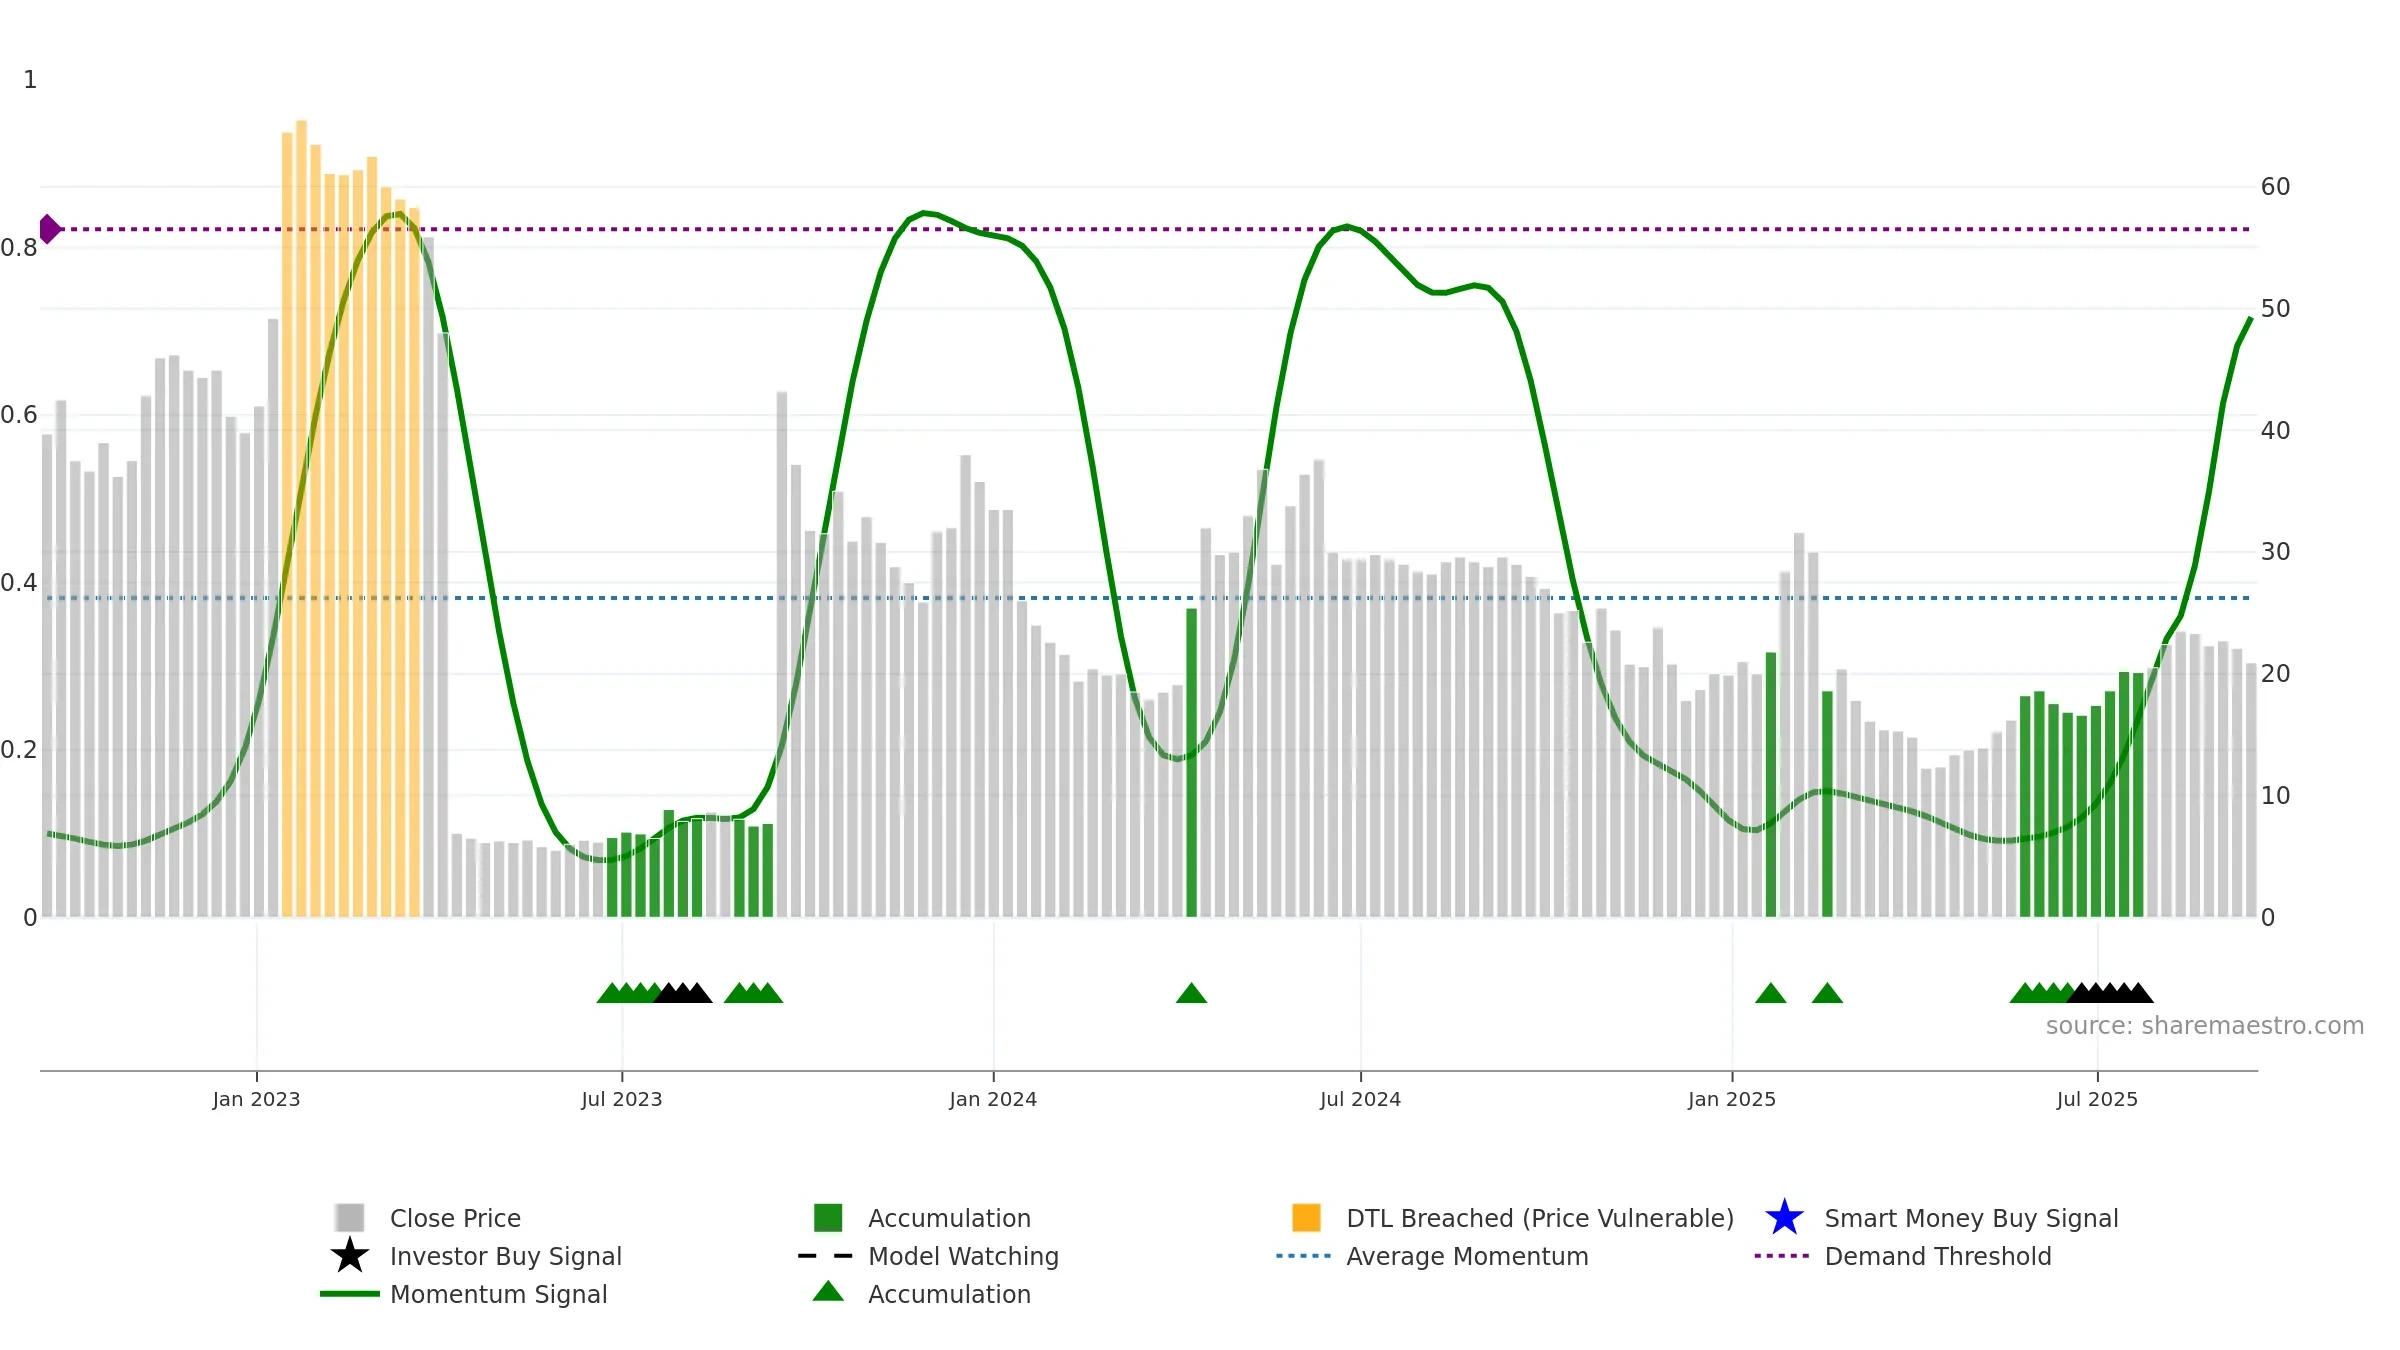Click the sharemaestro.com source text
Image resolution: width=2400 pixels, height=1350 pixels.
click(2205, 1026)
